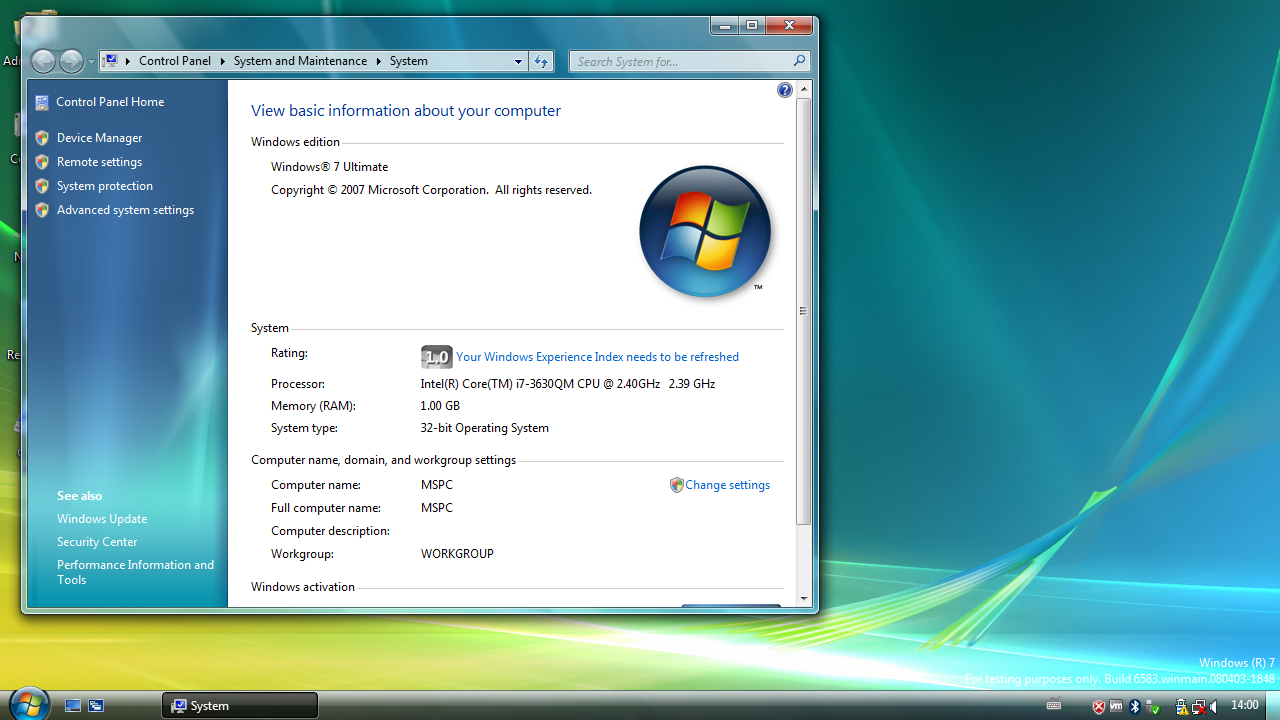Click the lighthouse warning tray icon
Image resolution: width=1280 pixels, height=720 pixels.
click(1181, 706)
